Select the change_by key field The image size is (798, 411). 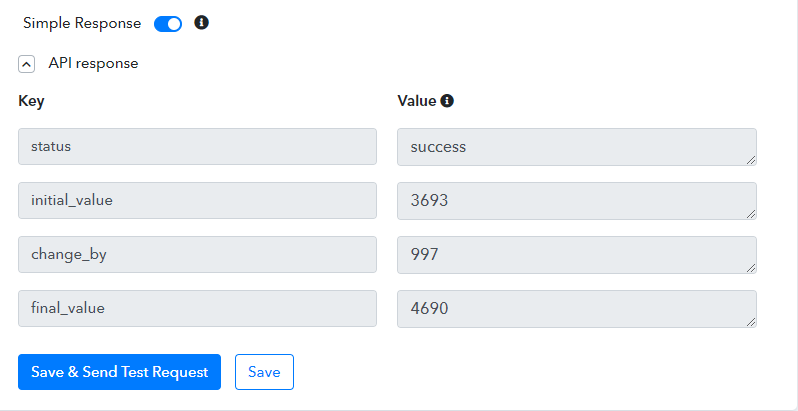[197, 254]
